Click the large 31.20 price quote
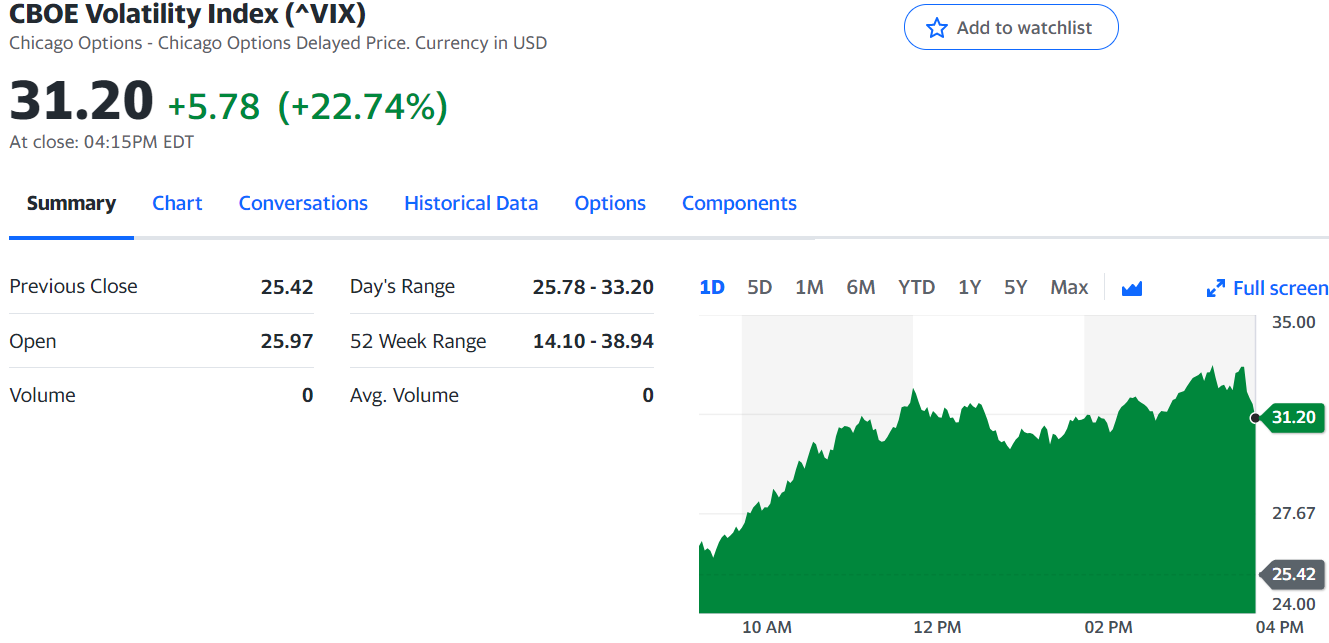The height and width of the screenshot is (643, 1329). coord(82,101)
